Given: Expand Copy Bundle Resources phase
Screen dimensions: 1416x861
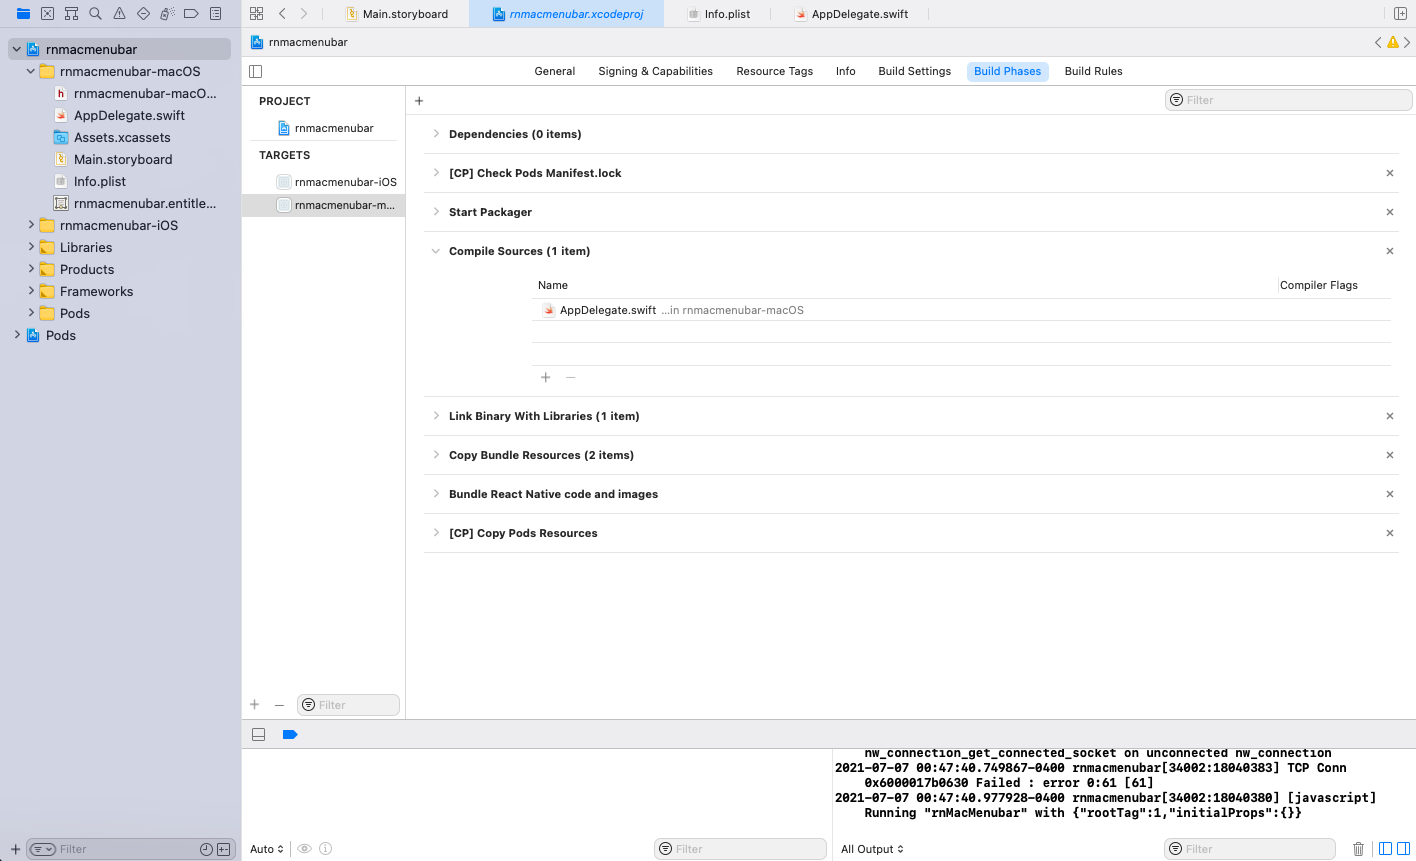Looking at the screenshot, I should (x=436, y=455).
